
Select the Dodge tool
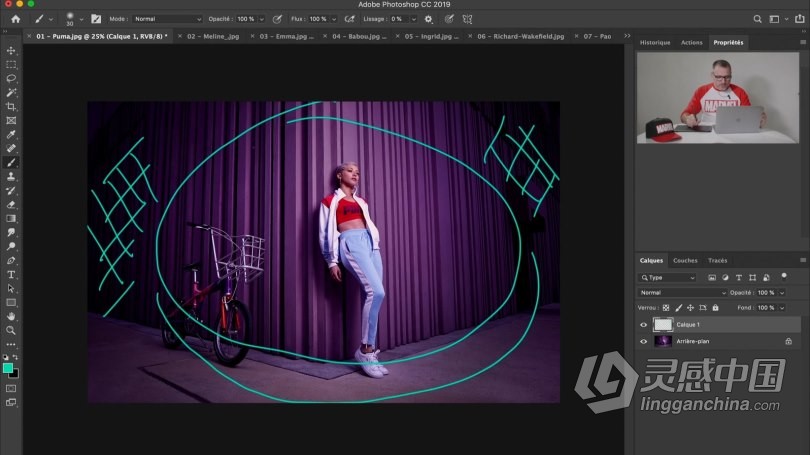(11, 246)
